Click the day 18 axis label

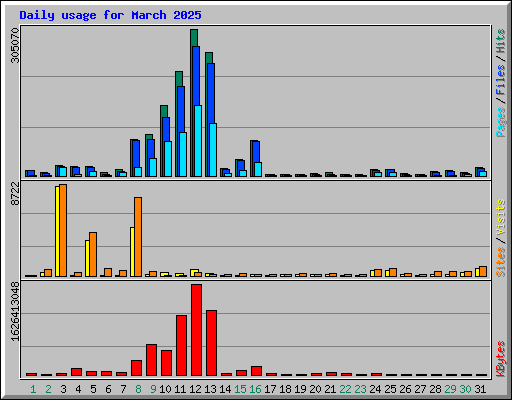[x=285, y=389]
